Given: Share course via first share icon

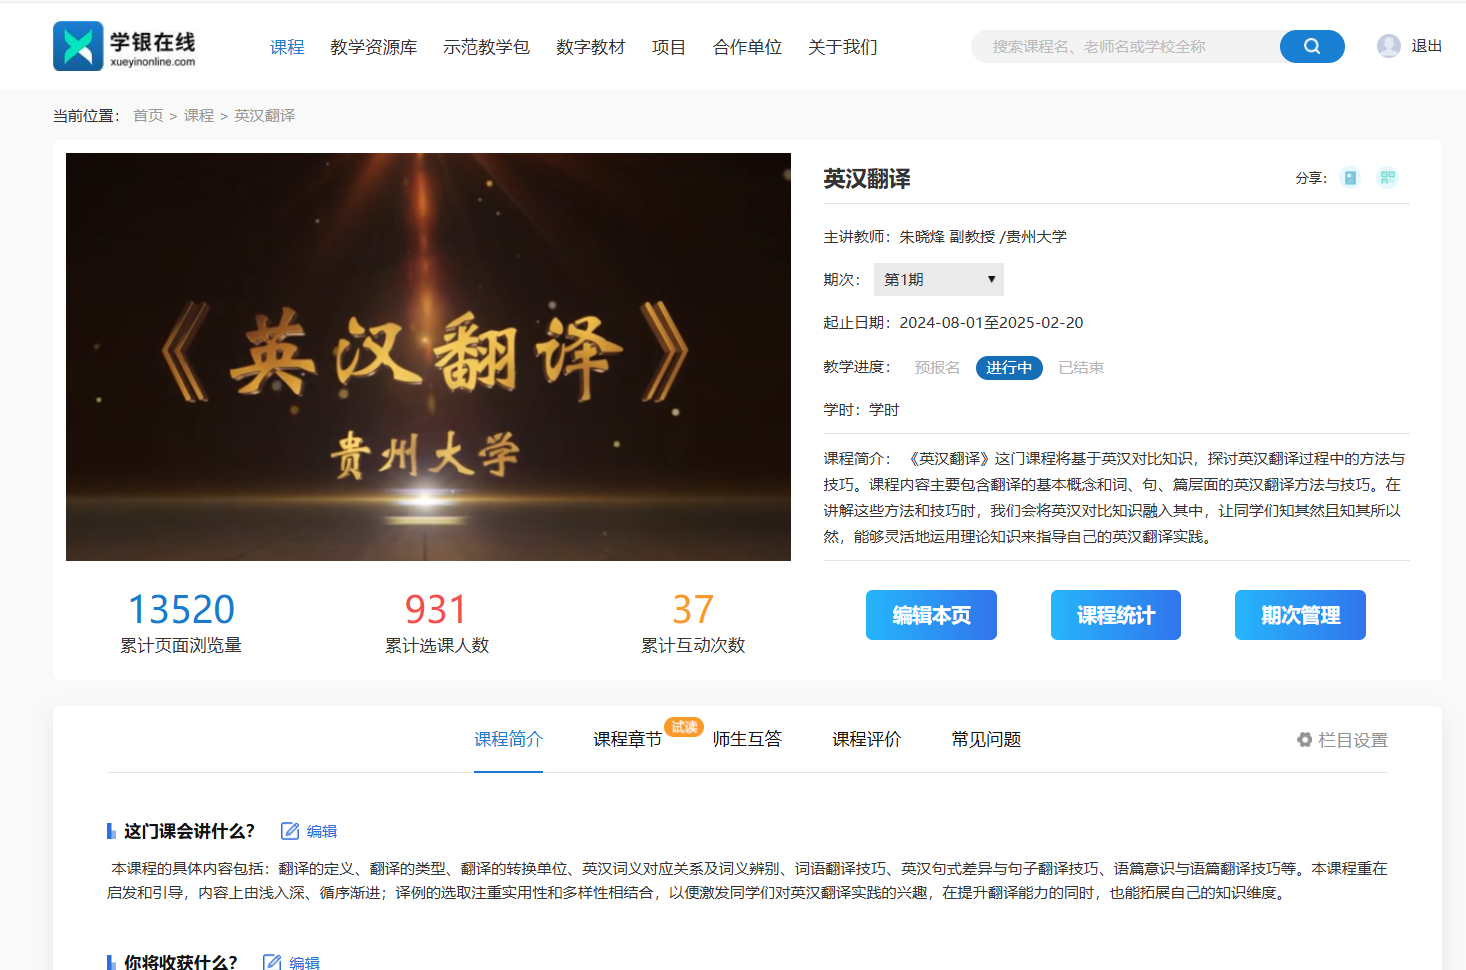Looking at the screenshot, I should 1350,178.
